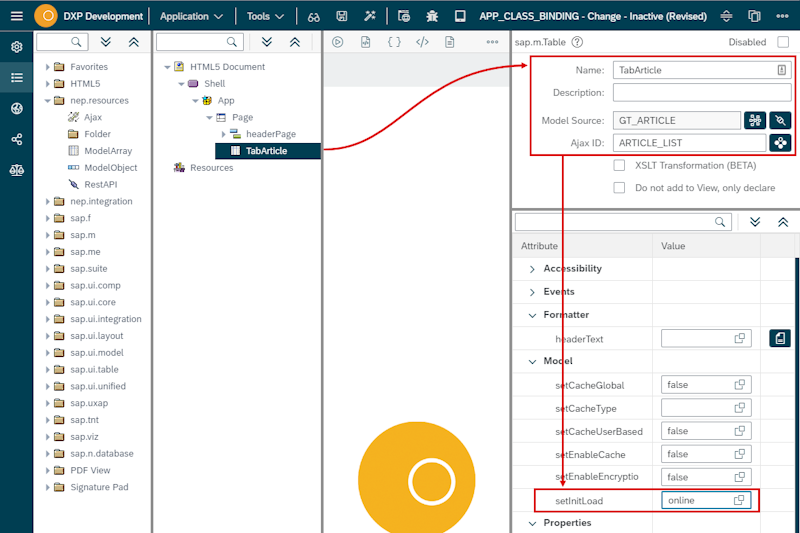Viewport: 800px width, 533px height.
Task: Select the TabArticle node in tree
Action: (266, 151)
